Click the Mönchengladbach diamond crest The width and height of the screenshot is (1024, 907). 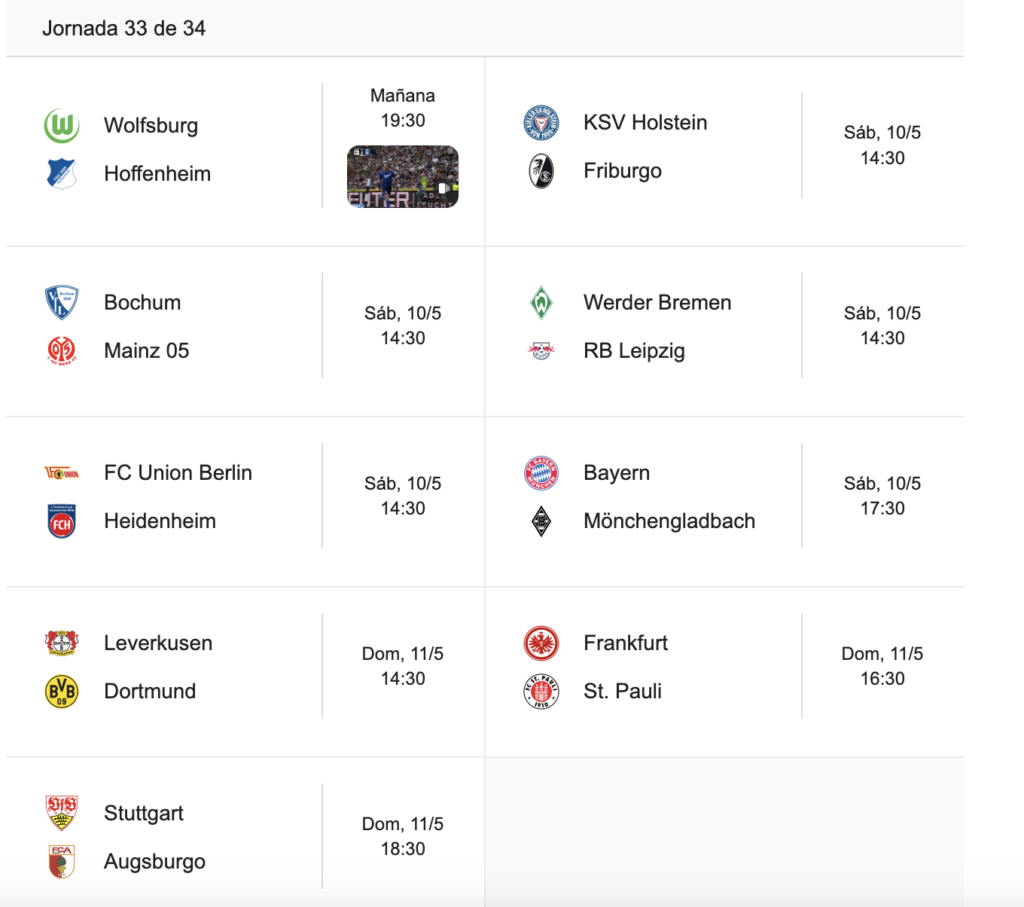tap(541, 521)
